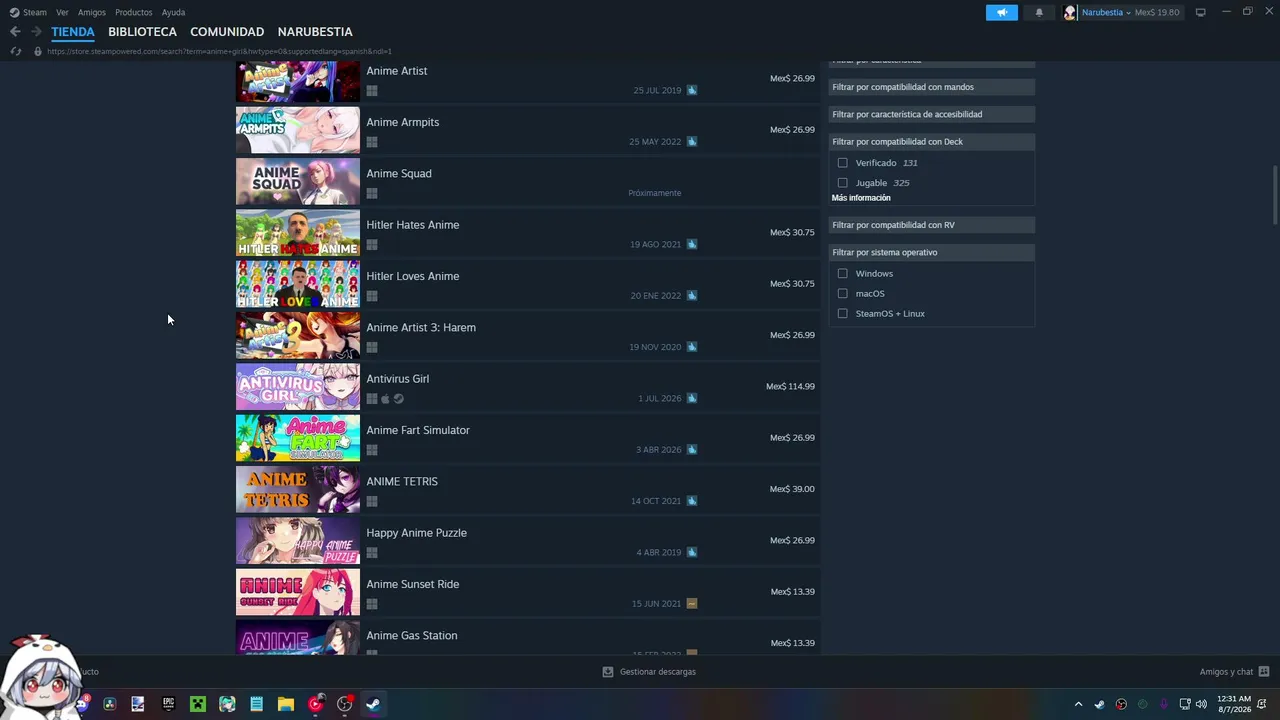Switch to the TIENDA tab

(x=73, y=32)
